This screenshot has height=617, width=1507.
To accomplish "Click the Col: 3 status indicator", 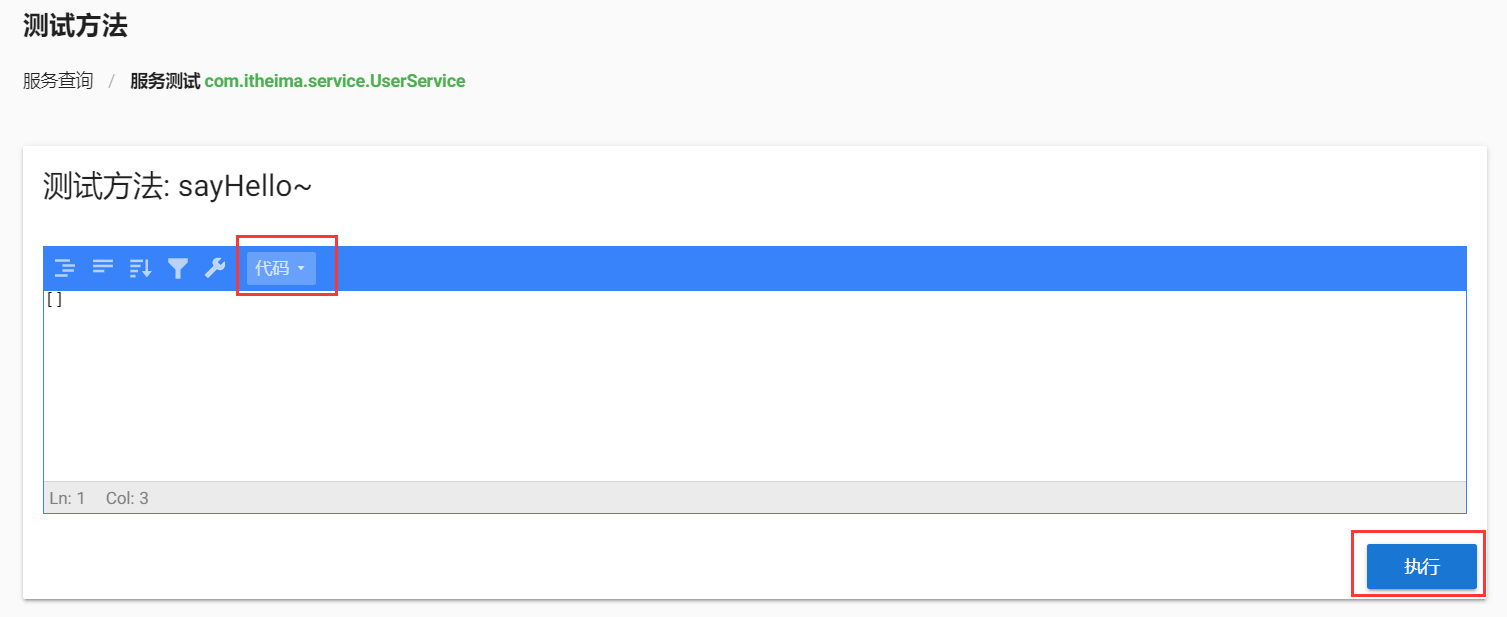I will coord(127,498).
